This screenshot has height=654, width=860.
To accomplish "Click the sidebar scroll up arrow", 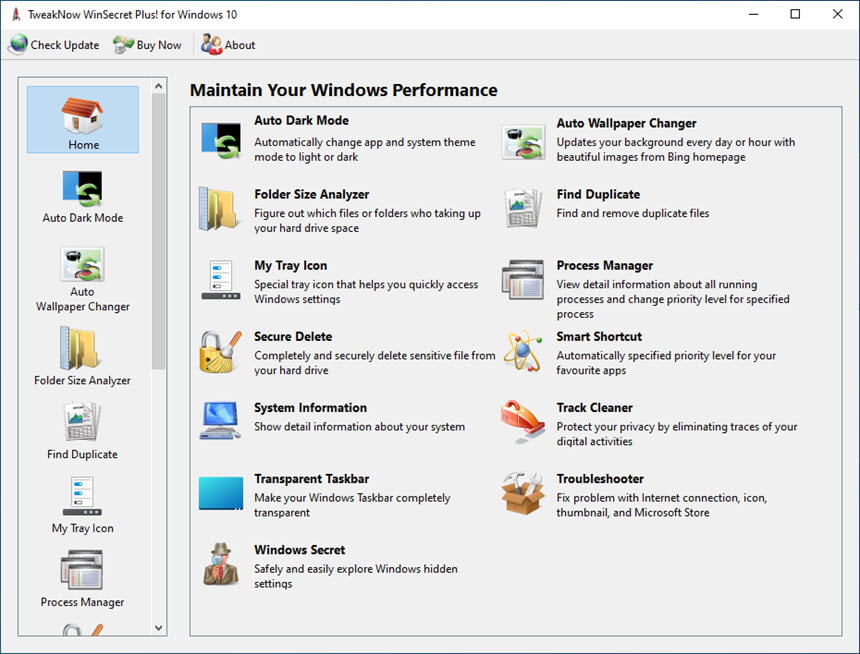I will [159, 86].
